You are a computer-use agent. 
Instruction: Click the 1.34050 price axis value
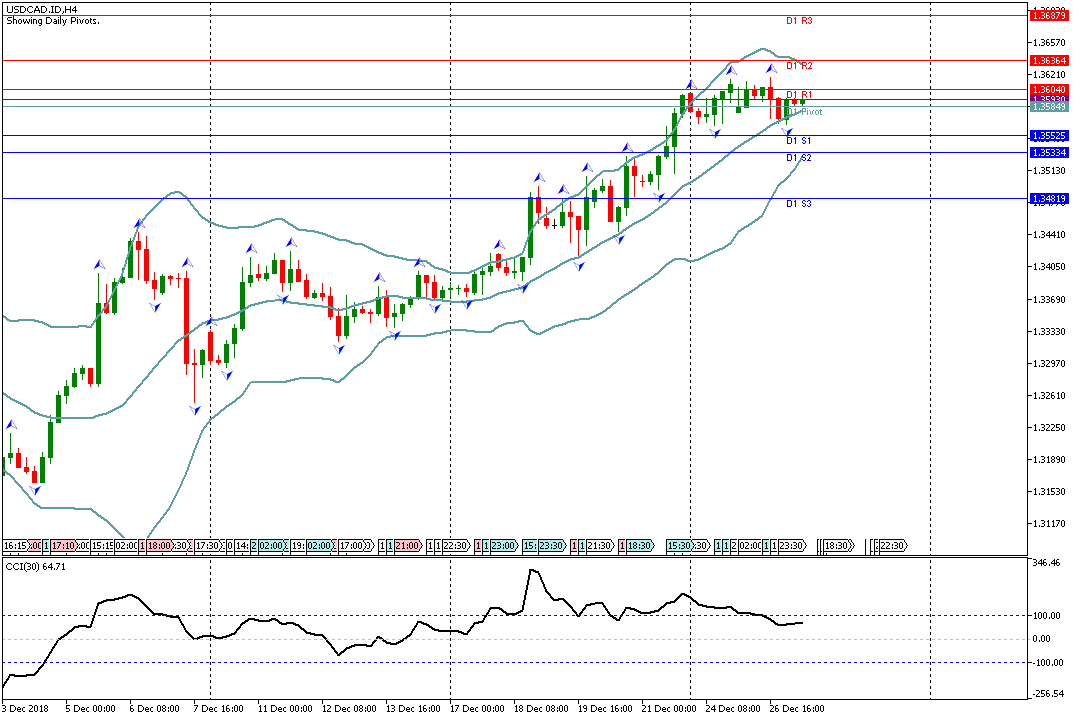(1049, 267)
